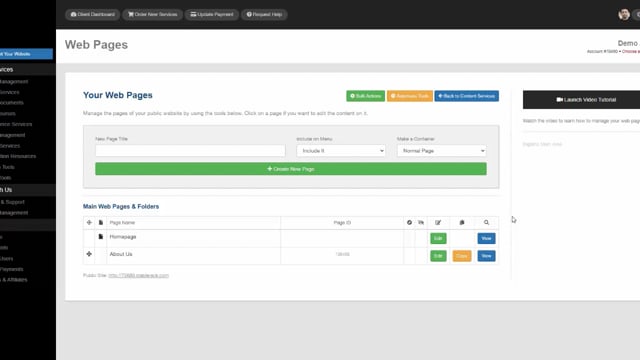
Task: Click Page ID column header
Action: [x=342, y=222]
